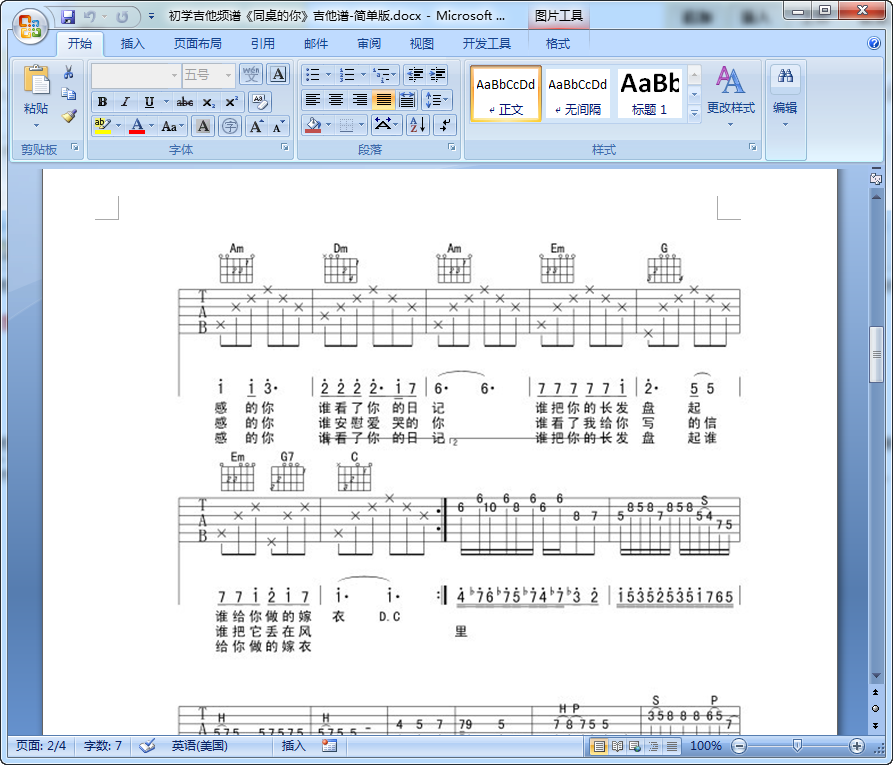Click the vertical scrollbar thumb

pyautogui.click(x=876, y=354)
